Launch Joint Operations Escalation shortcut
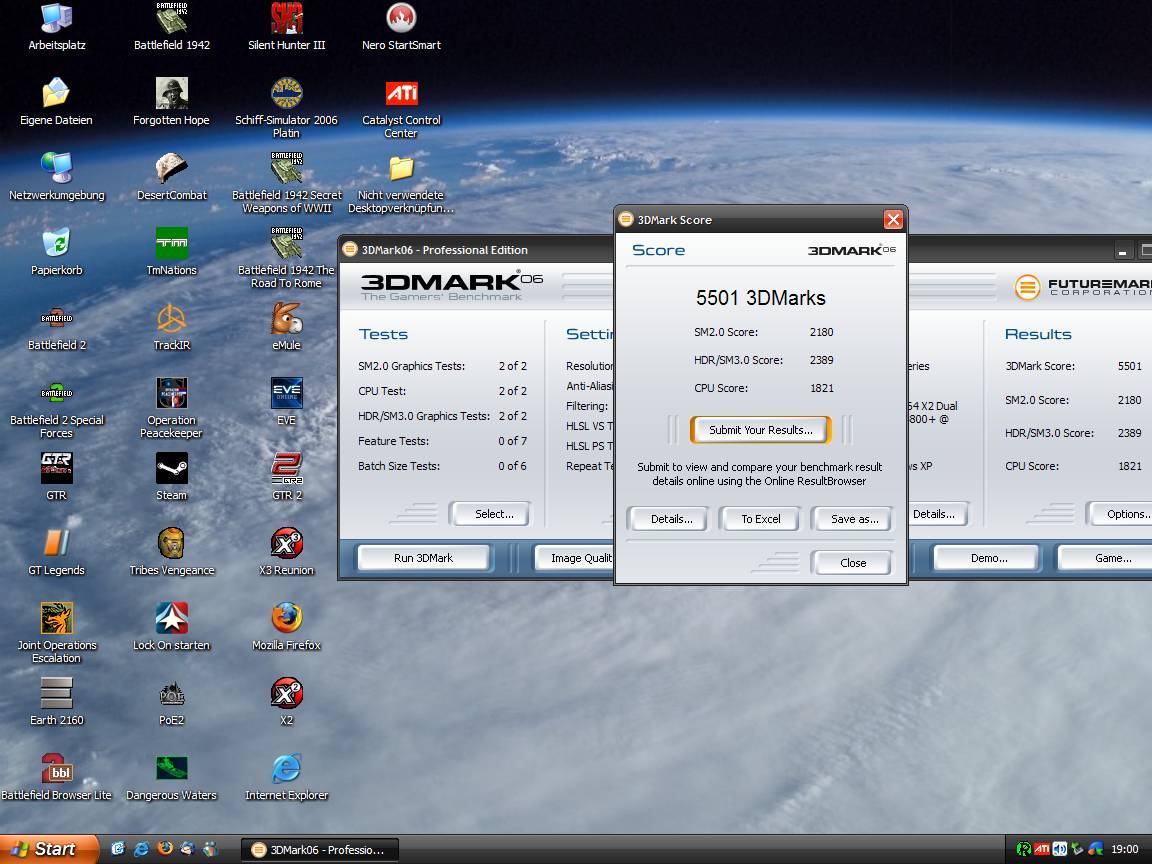This screenshot has width=1152, height=864. tap(57, 633)
